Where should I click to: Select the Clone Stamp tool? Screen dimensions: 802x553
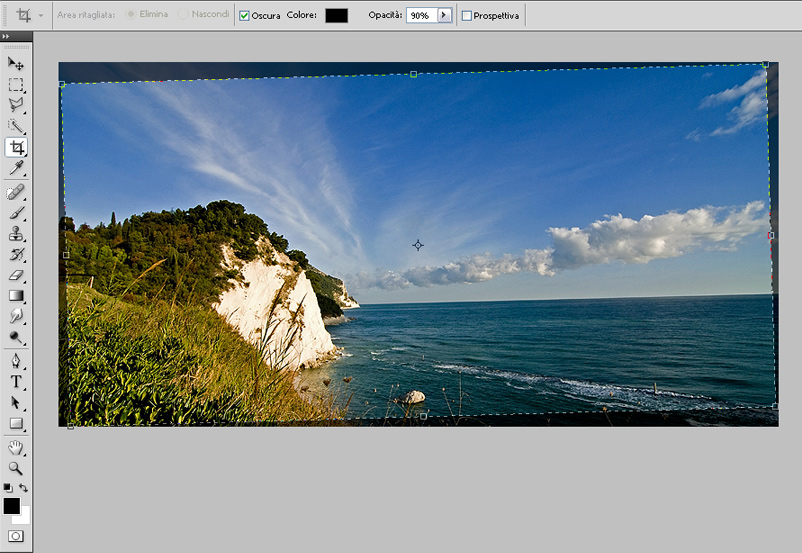(x=16, y=234)
